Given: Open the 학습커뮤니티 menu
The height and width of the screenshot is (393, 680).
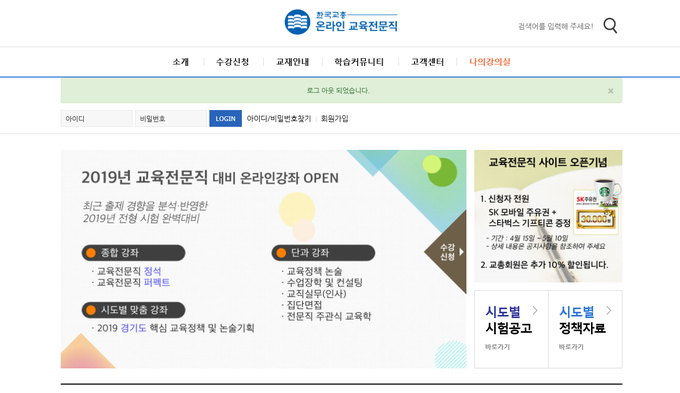Looking at the screenshot, I should coord(359,62).
